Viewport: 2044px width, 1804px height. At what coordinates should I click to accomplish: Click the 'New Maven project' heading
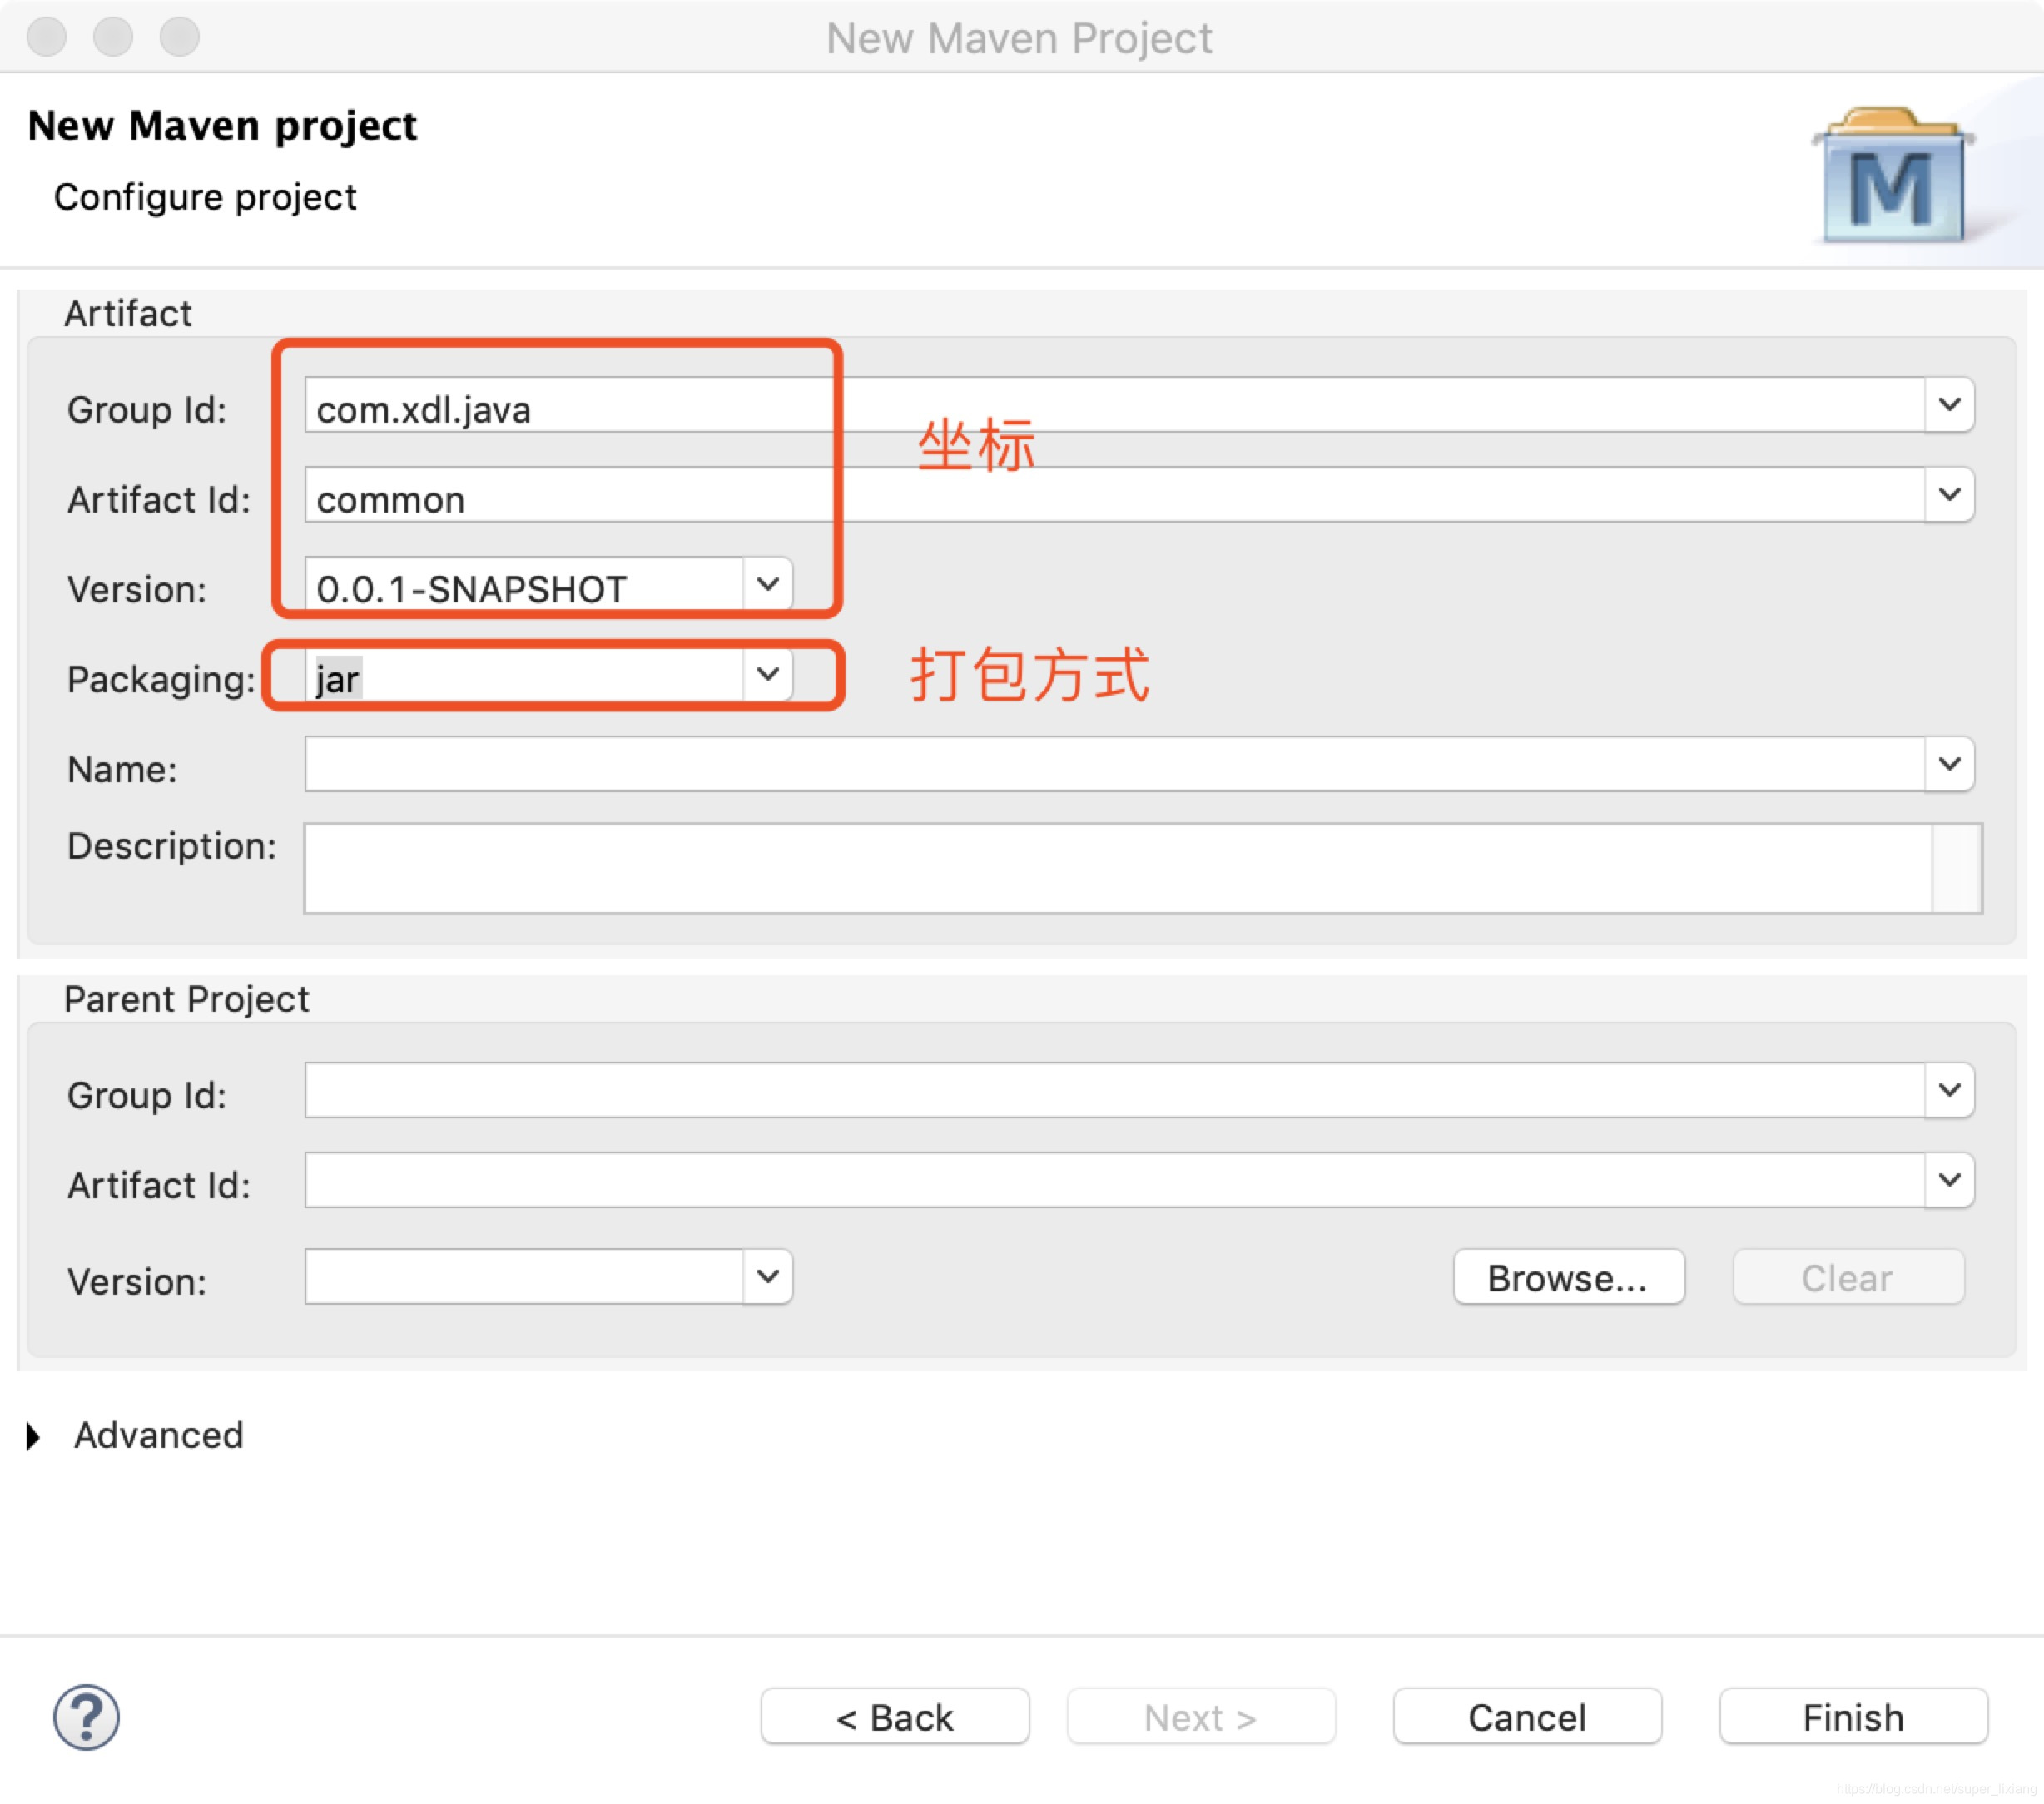coord(222,126)
